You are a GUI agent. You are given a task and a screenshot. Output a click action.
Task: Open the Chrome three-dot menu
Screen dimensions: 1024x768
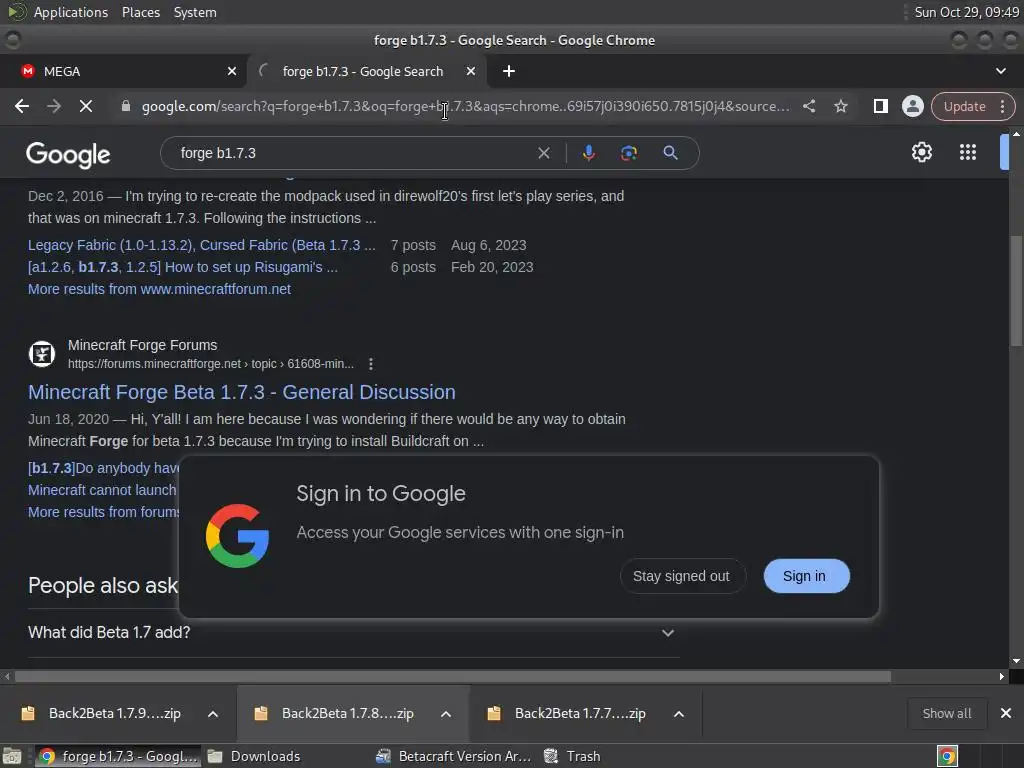coord(1002,106)
